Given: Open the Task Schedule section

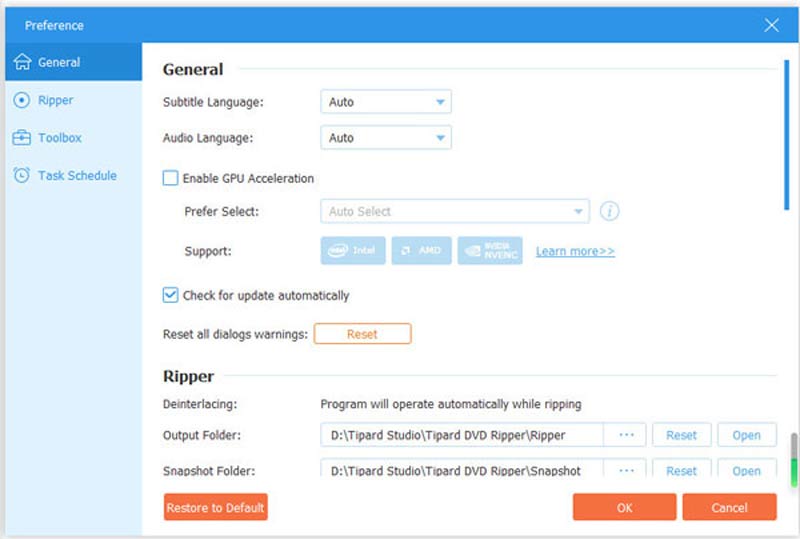Looking at the screenshot, I should click(76, 176).
